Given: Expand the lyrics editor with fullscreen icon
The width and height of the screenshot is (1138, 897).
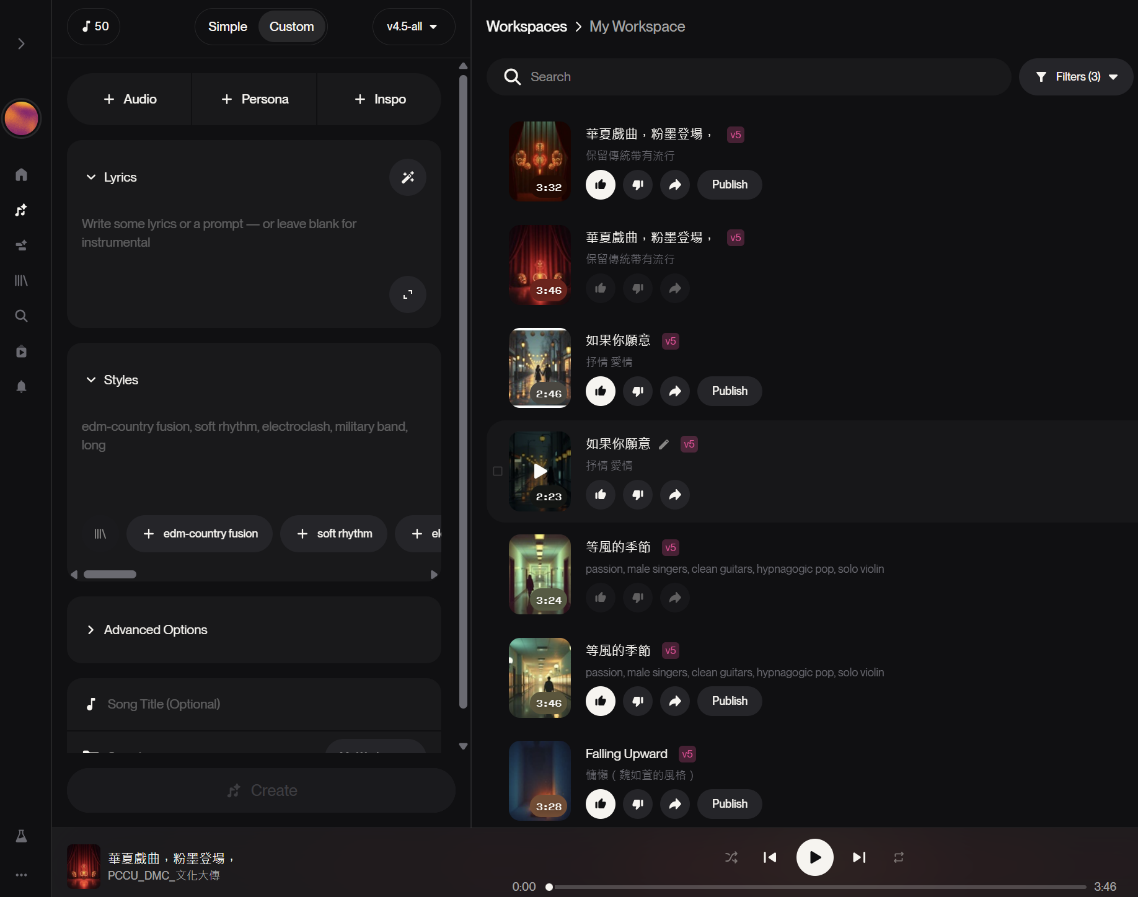Looking at the screenshot, I should (407, 295).
